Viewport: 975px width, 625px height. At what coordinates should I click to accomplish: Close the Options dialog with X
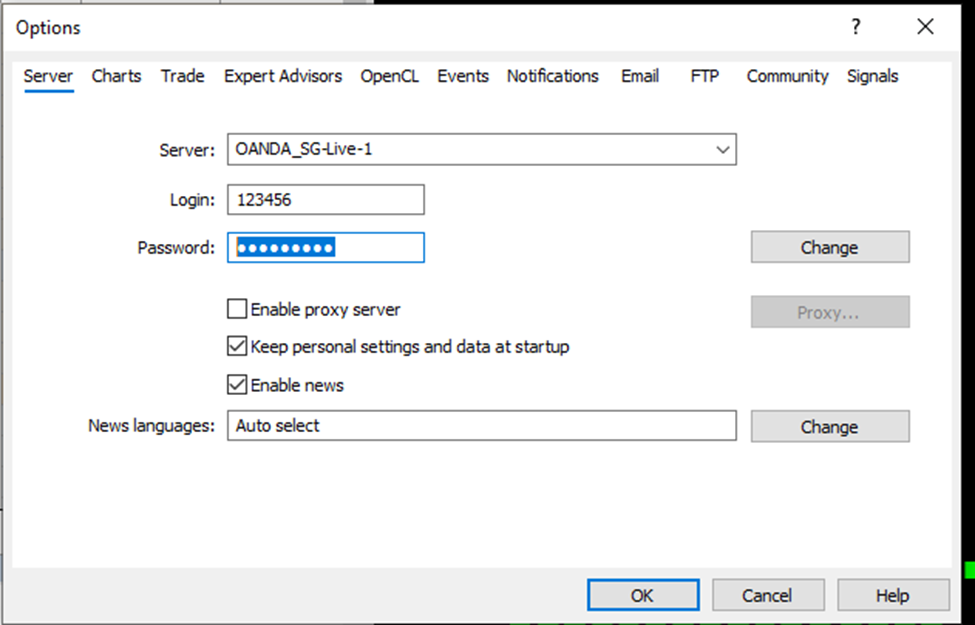coord(925,28)
